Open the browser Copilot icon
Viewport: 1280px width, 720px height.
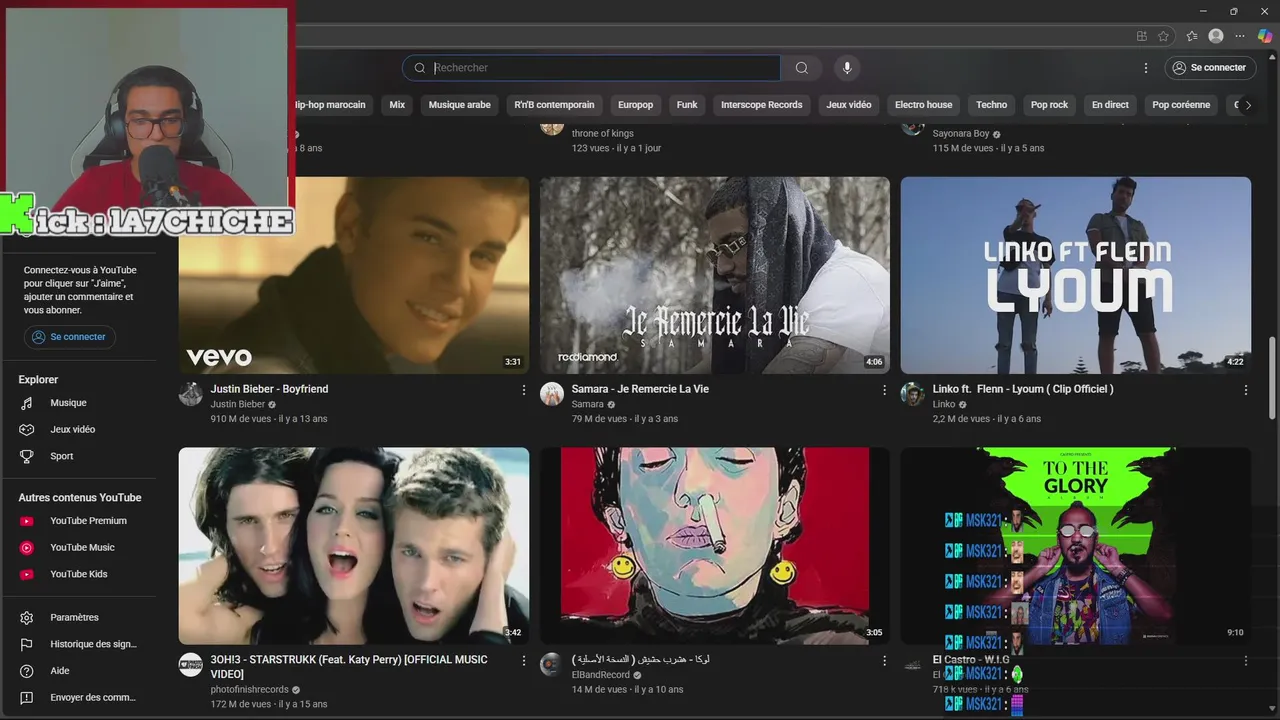(x=1265, y=36)
